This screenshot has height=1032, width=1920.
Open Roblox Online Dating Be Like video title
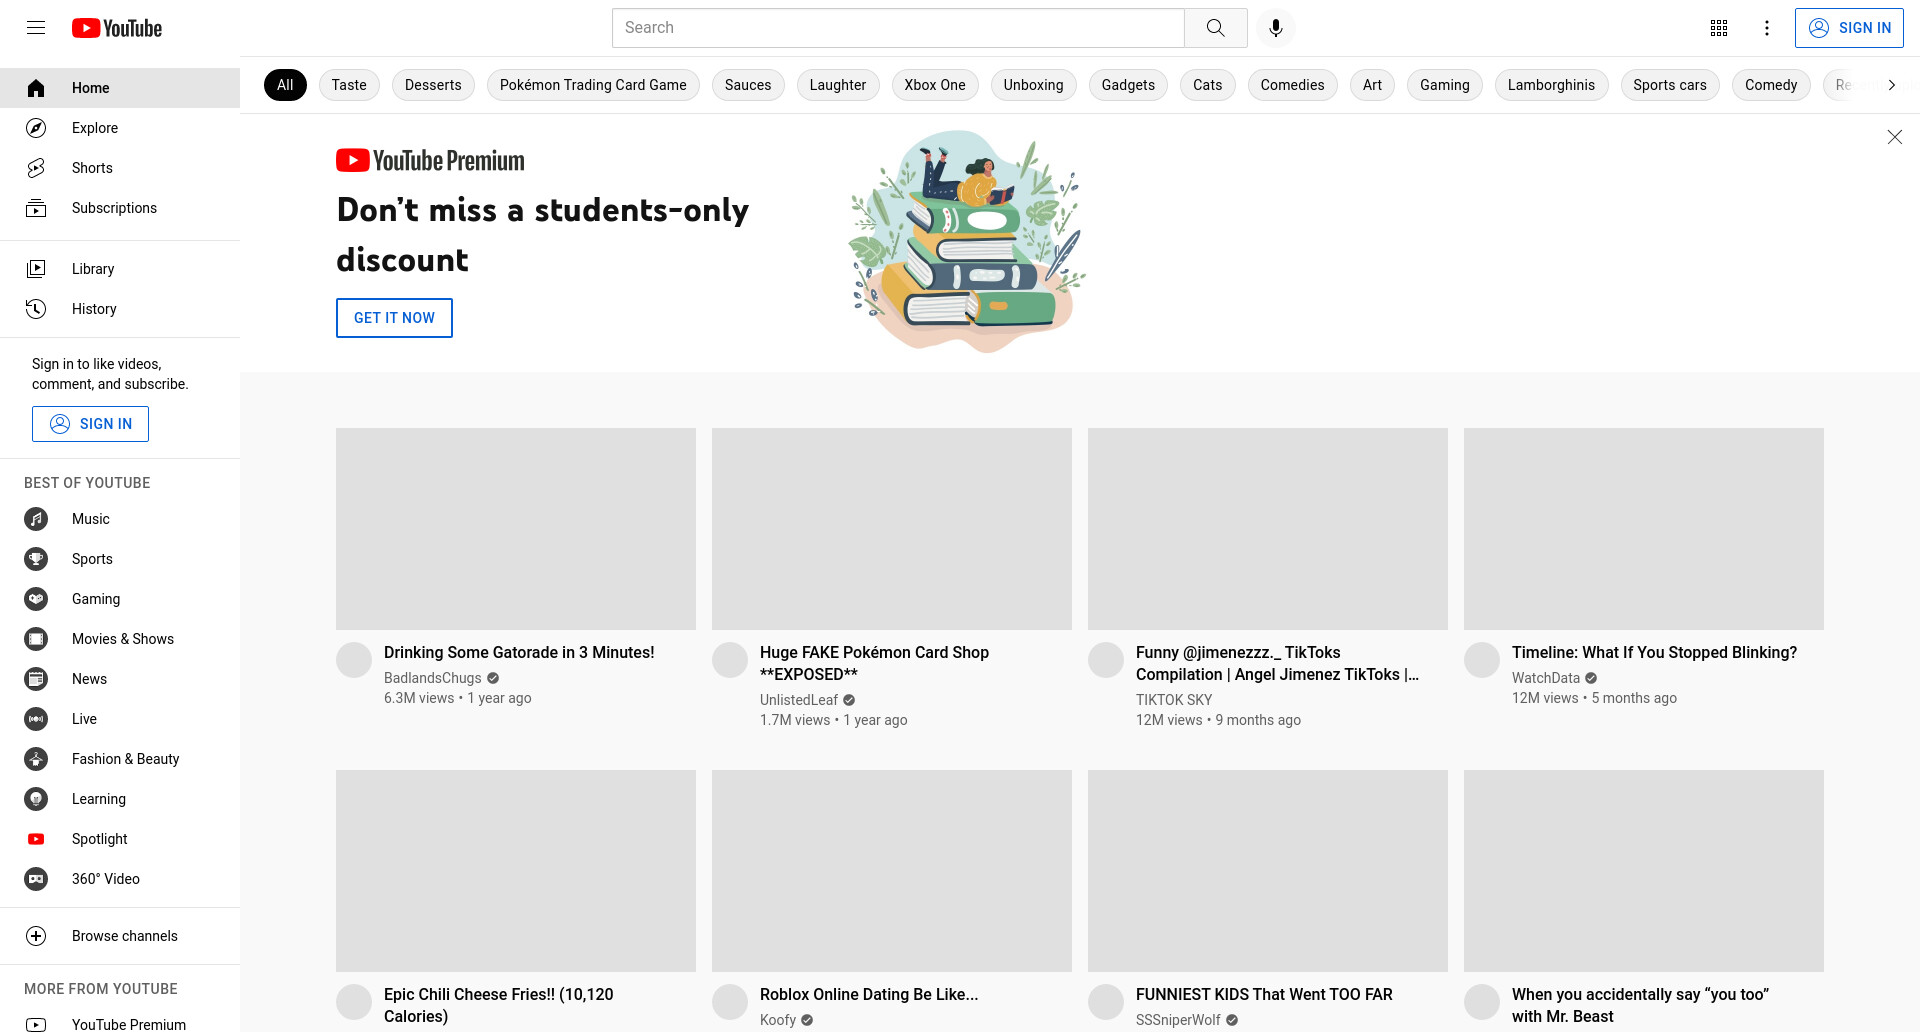click(x=869, y=994)
